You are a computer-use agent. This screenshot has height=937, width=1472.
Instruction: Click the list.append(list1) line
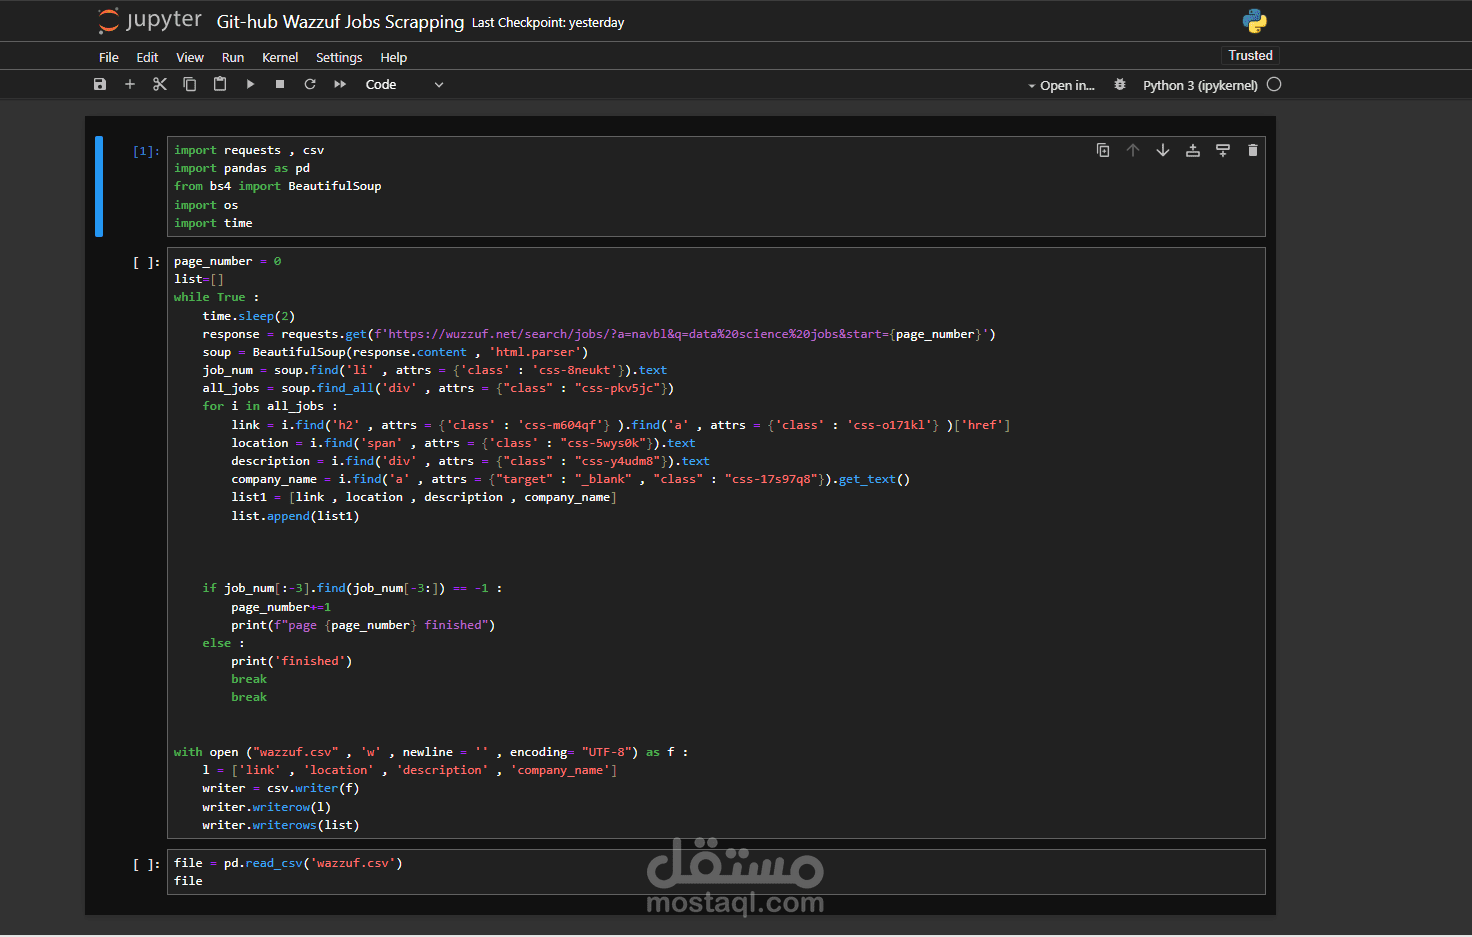[295, 516]
